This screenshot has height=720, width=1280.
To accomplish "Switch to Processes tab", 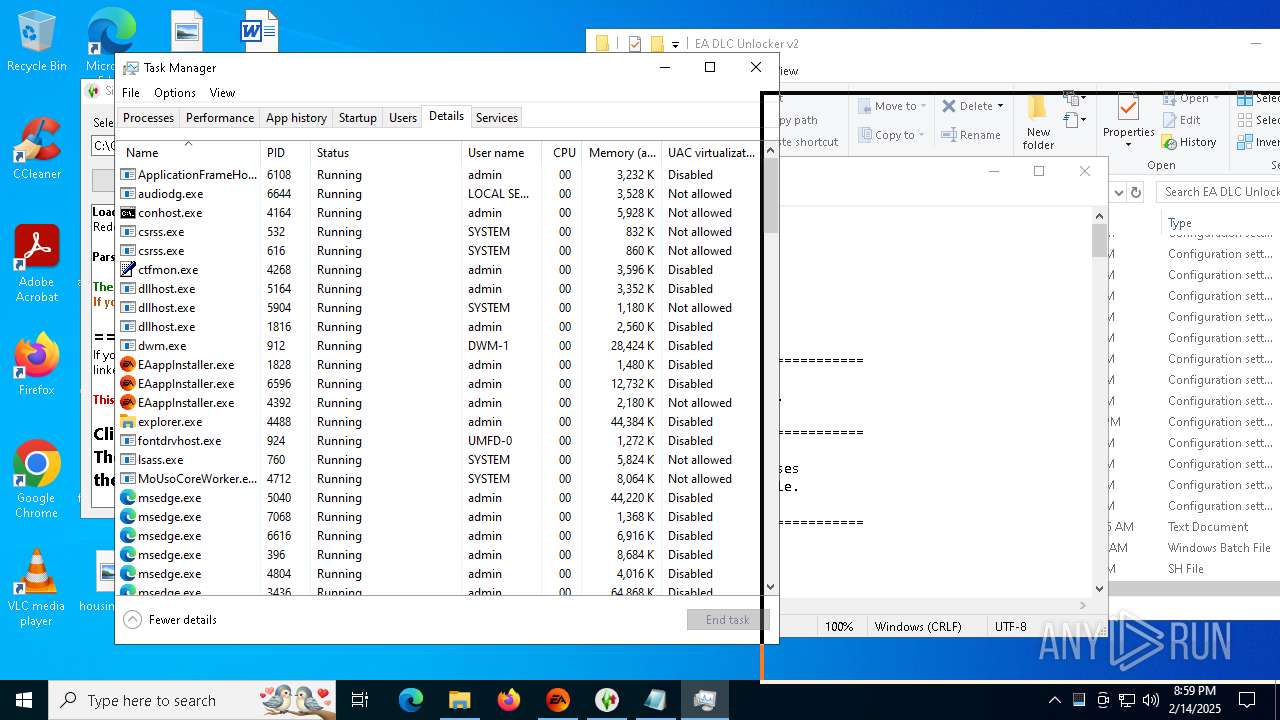I will (148, 118).
